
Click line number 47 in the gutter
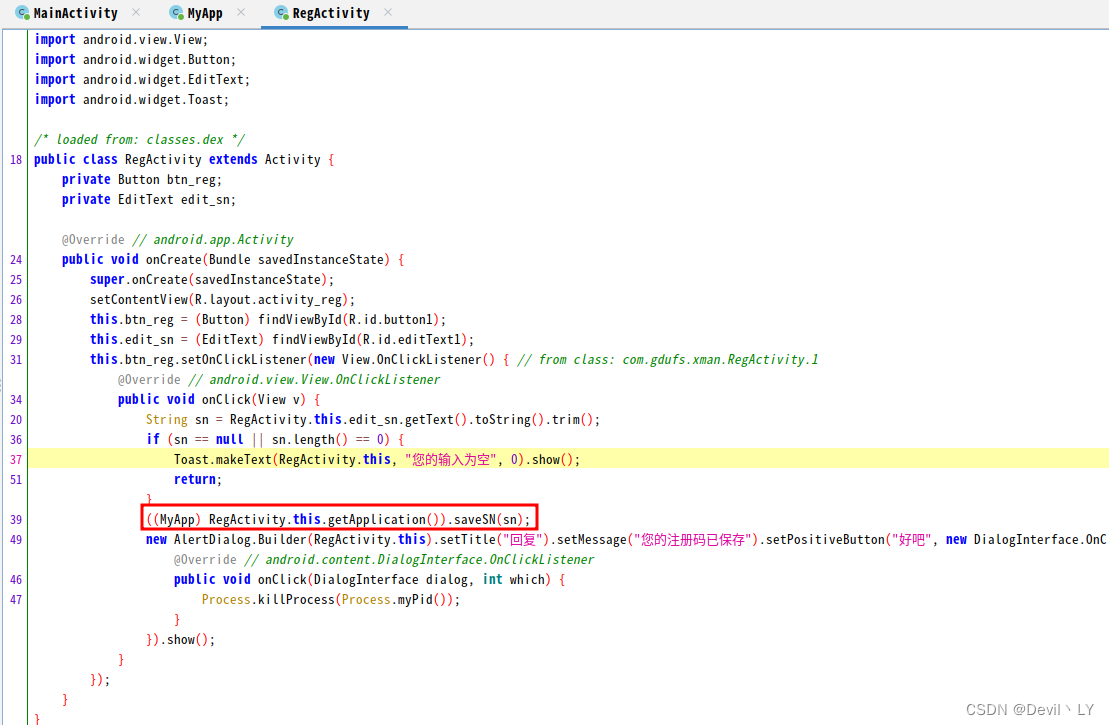[x=16, y=600]
